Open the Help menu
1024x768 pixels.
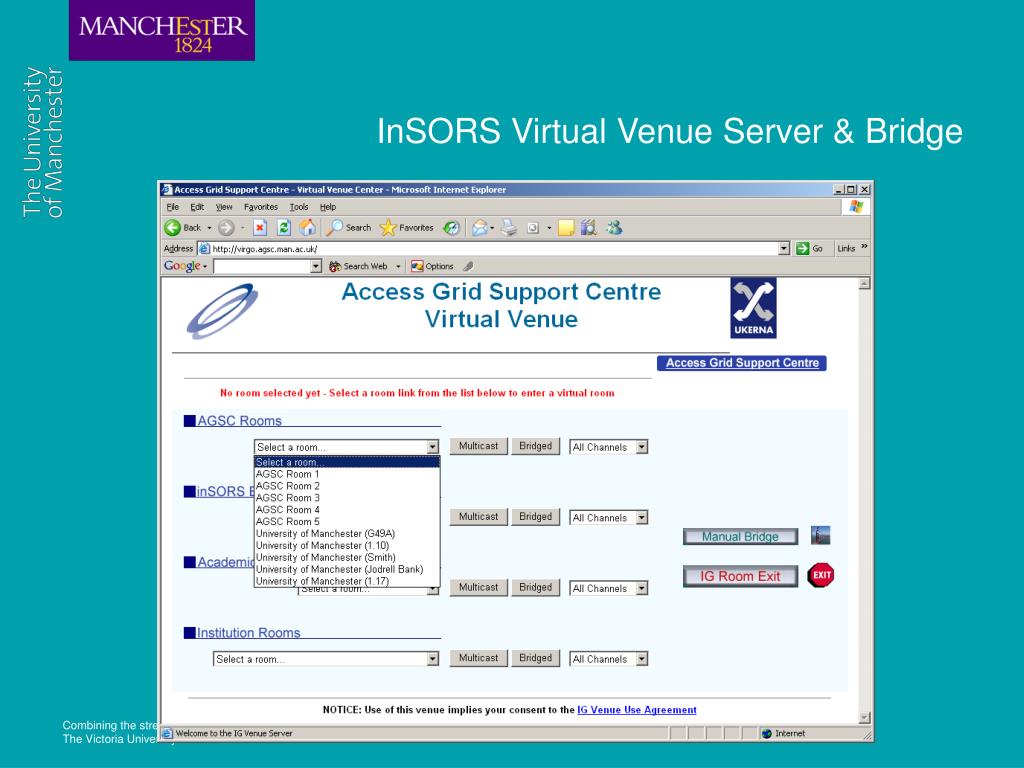click(x=328, y=207)
